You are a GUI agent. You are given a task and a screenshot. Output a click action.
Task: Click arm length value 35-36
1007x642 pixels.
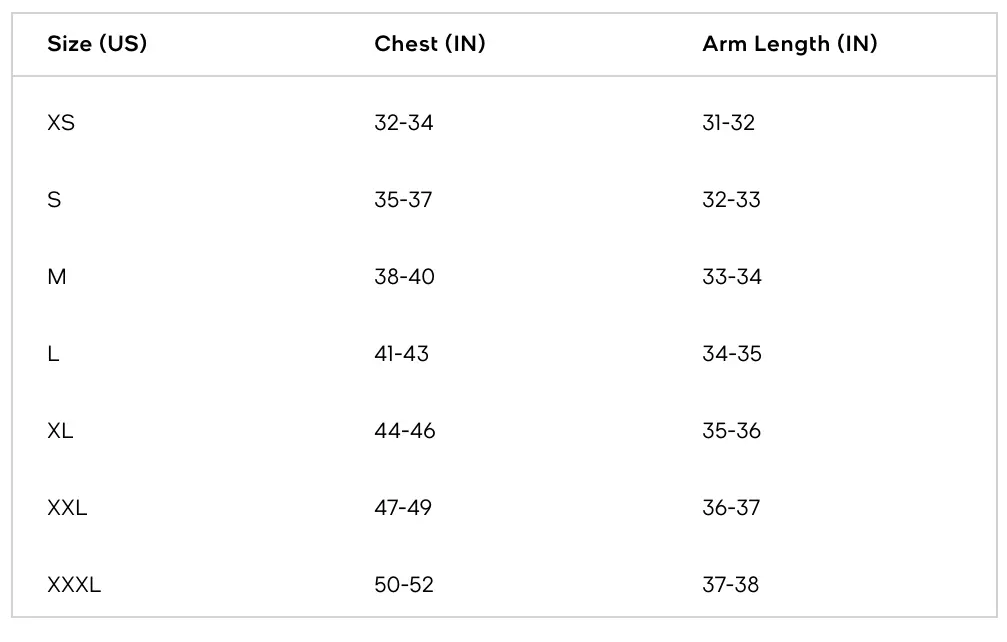(x=731, y=431)
